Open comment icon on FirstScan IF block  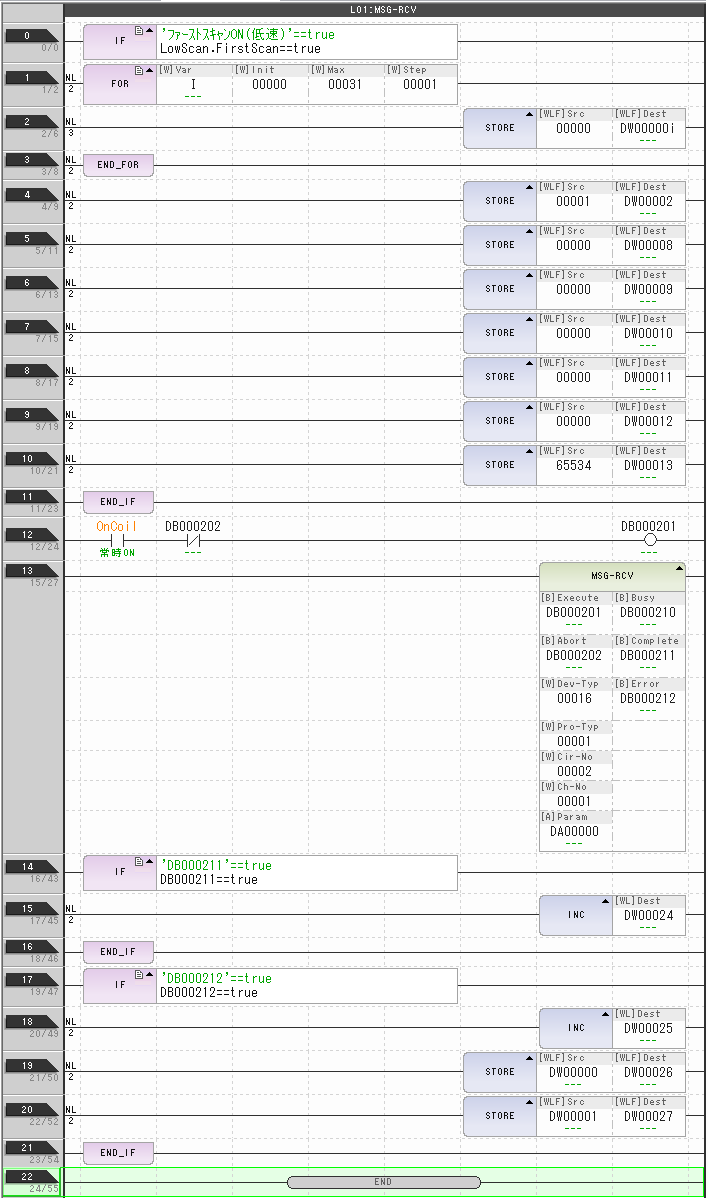coord(139,31)
